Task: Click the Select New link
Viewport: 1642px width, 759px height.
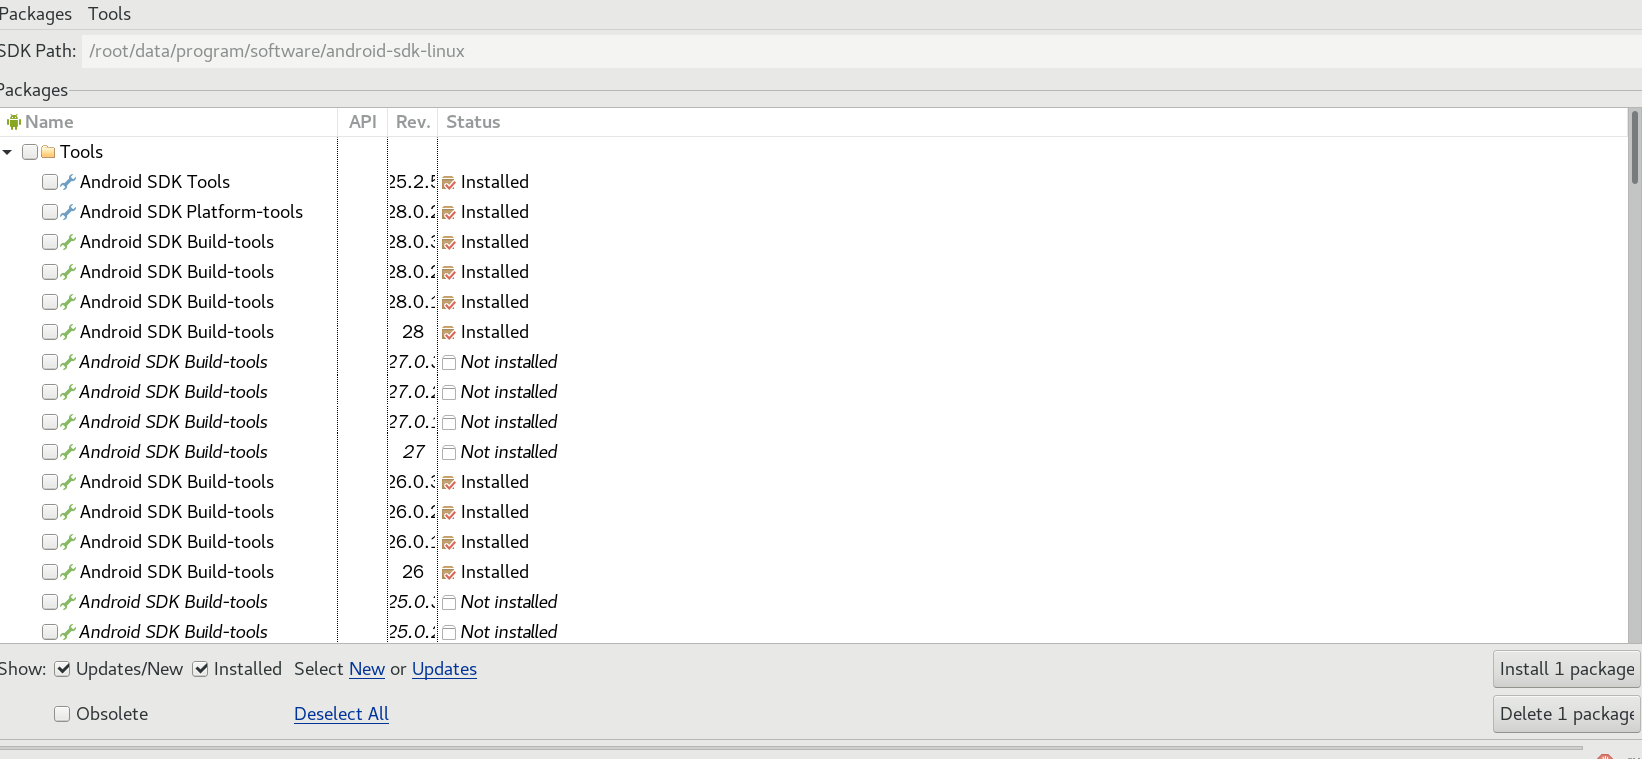Action: pos(367,669)
